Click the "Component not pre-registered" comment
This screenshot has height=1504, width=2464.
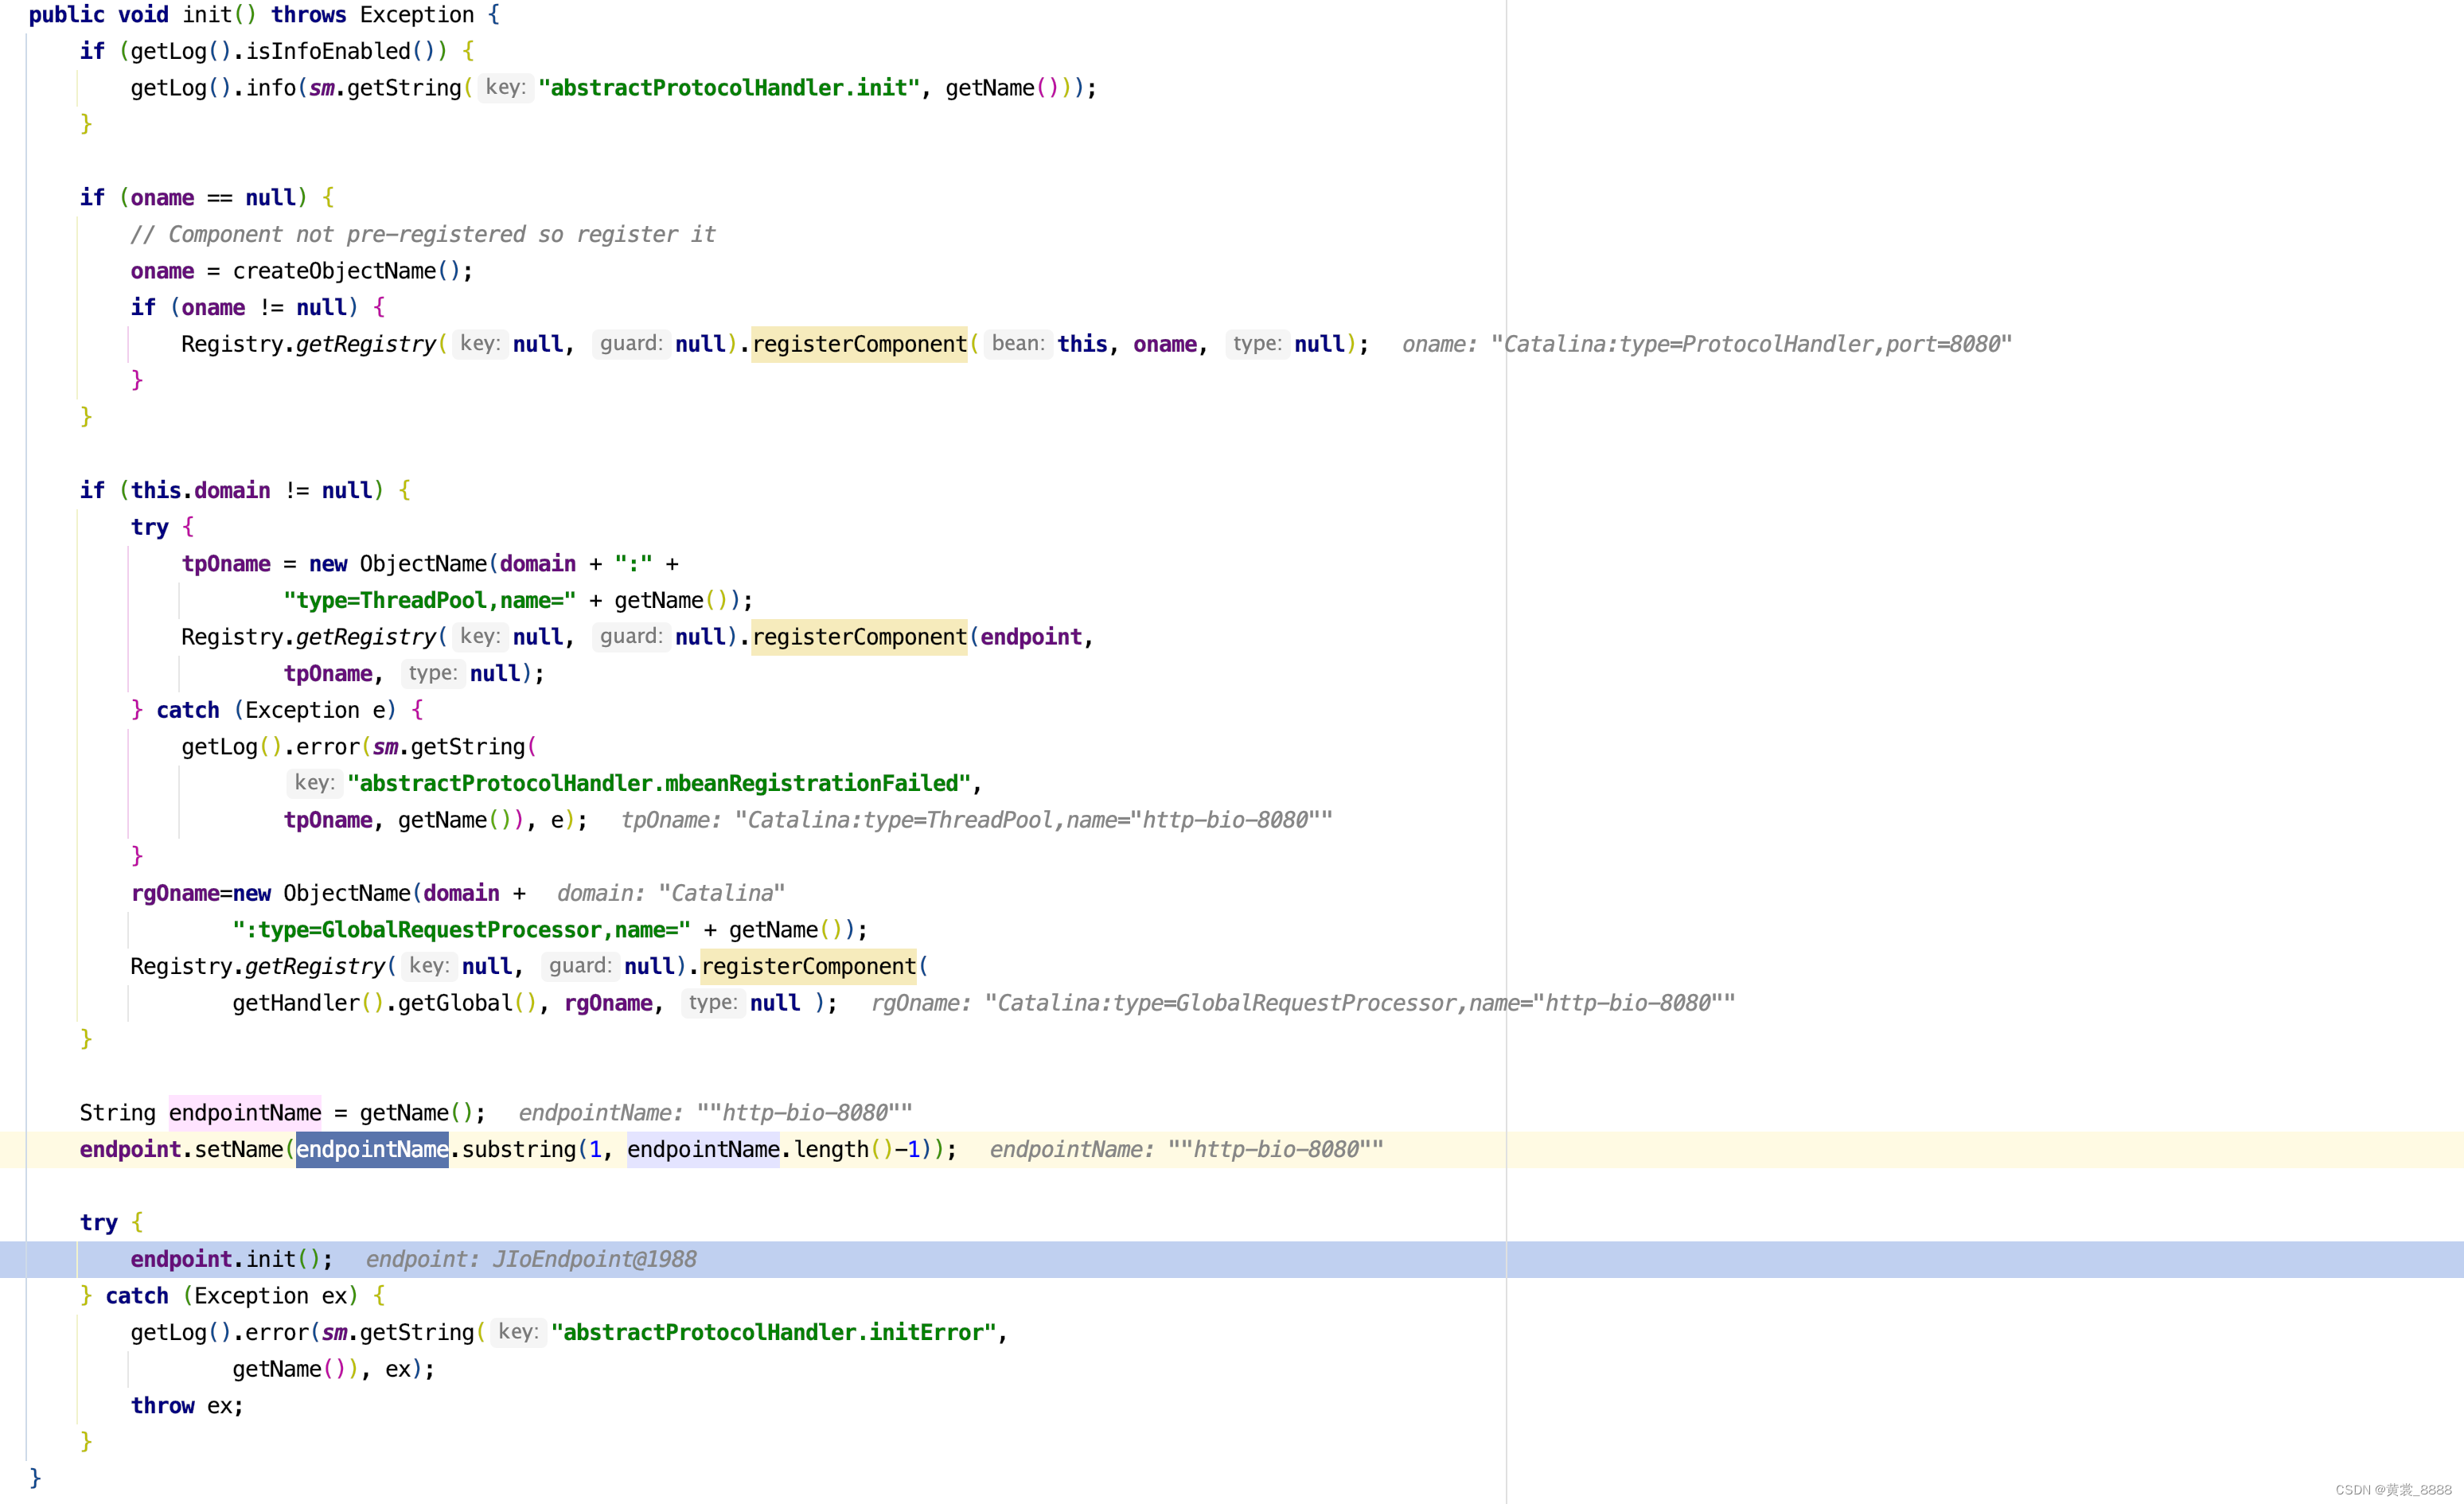[x=422, y=234]
